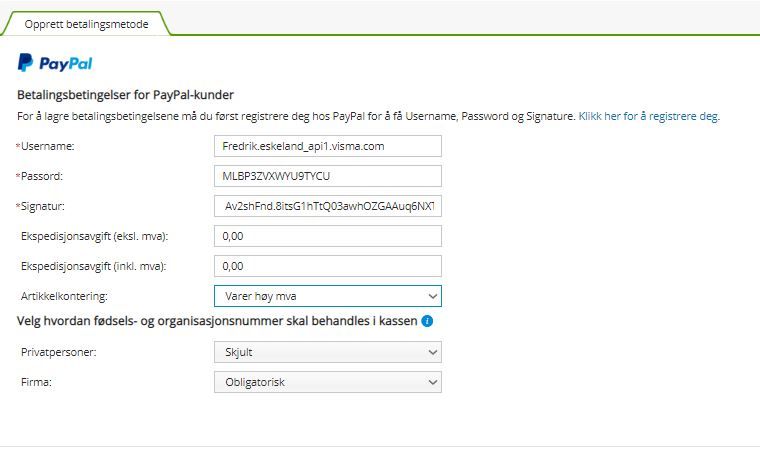
Task: Open the Artikkelkontering dropdown
Action: point(328,296)
